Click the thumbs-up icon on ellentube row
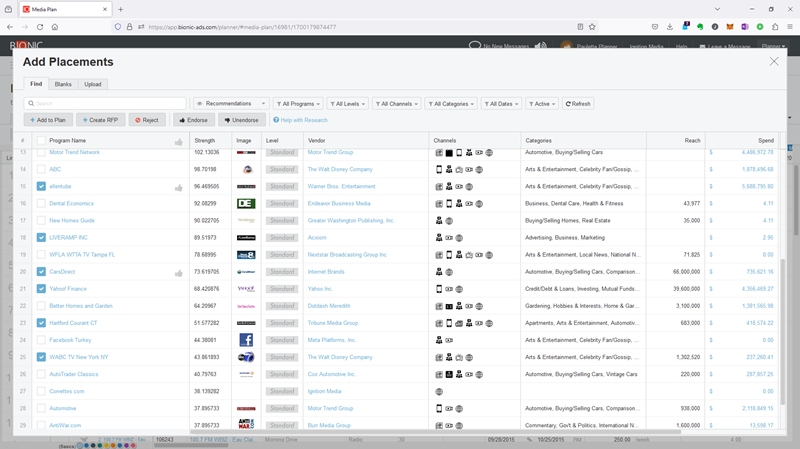Image resolution: width=800 pixels, height=449 pixels. [x=179, y=188]
